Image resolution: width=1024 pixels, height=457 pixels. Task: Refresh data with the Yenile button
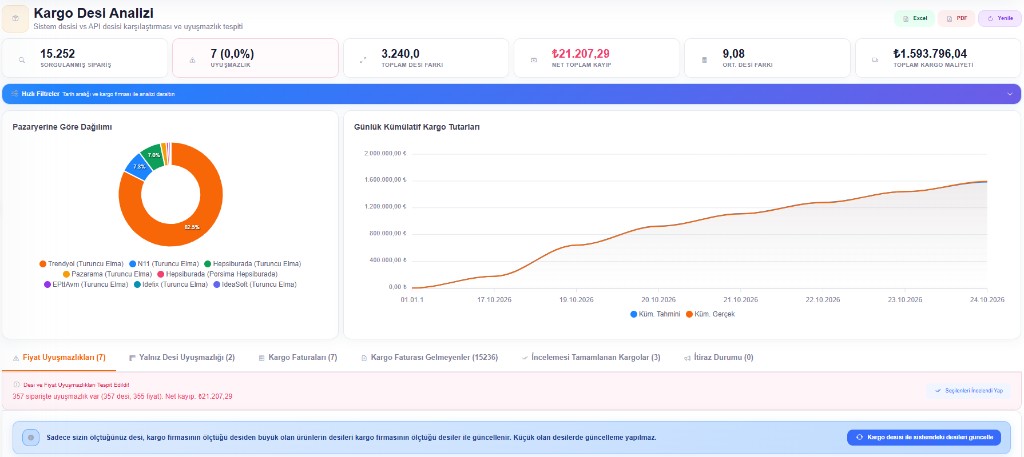tap(999, 18)
